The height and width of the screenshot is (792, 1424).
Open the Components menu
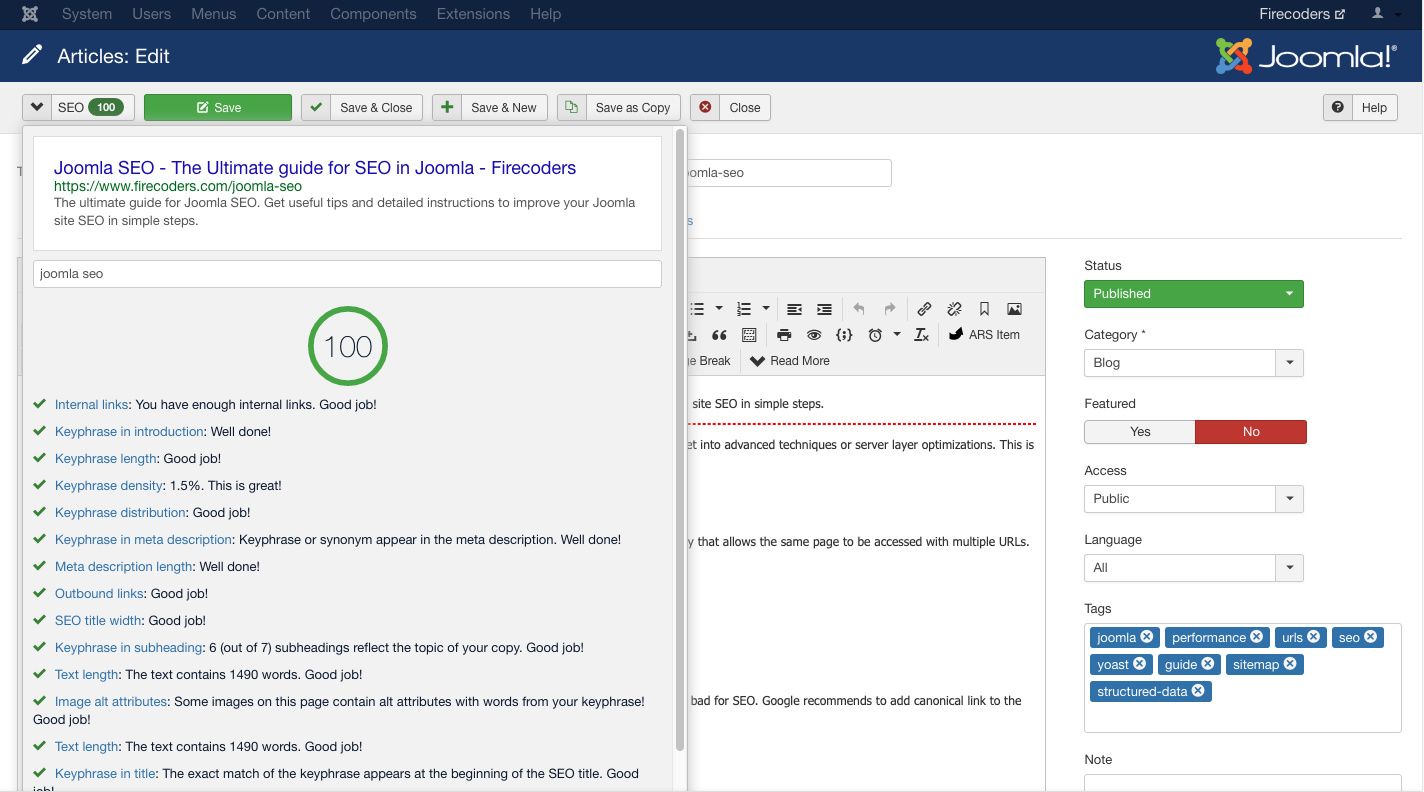click(373, 14)
